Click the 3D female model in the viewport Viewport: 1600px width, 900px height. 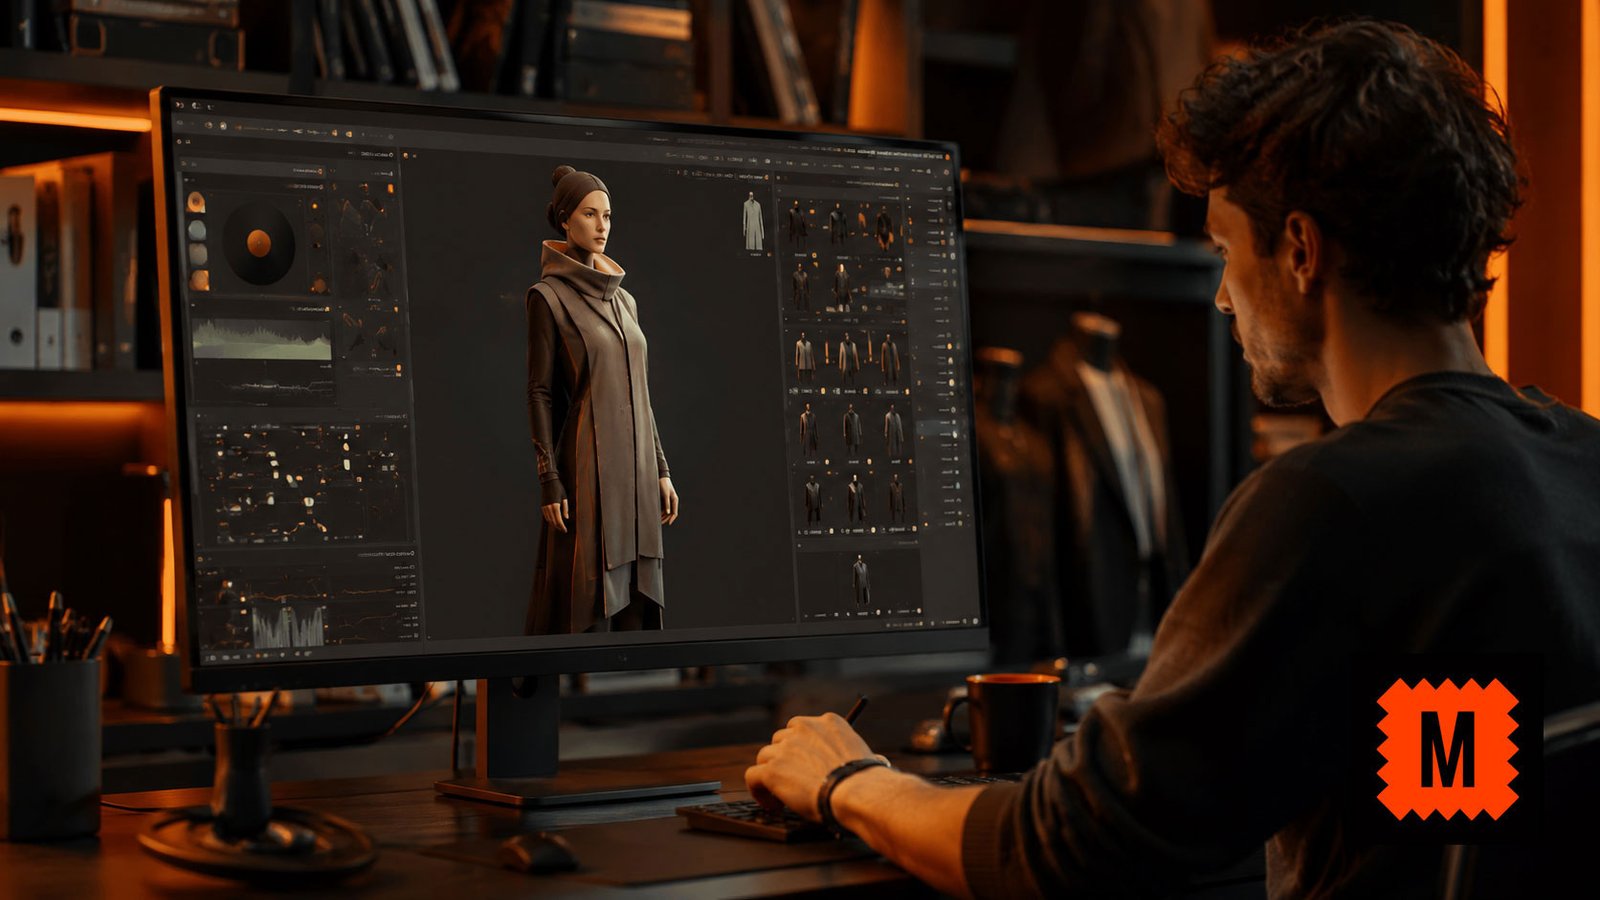pyautogui.click(x=597, y=398)
